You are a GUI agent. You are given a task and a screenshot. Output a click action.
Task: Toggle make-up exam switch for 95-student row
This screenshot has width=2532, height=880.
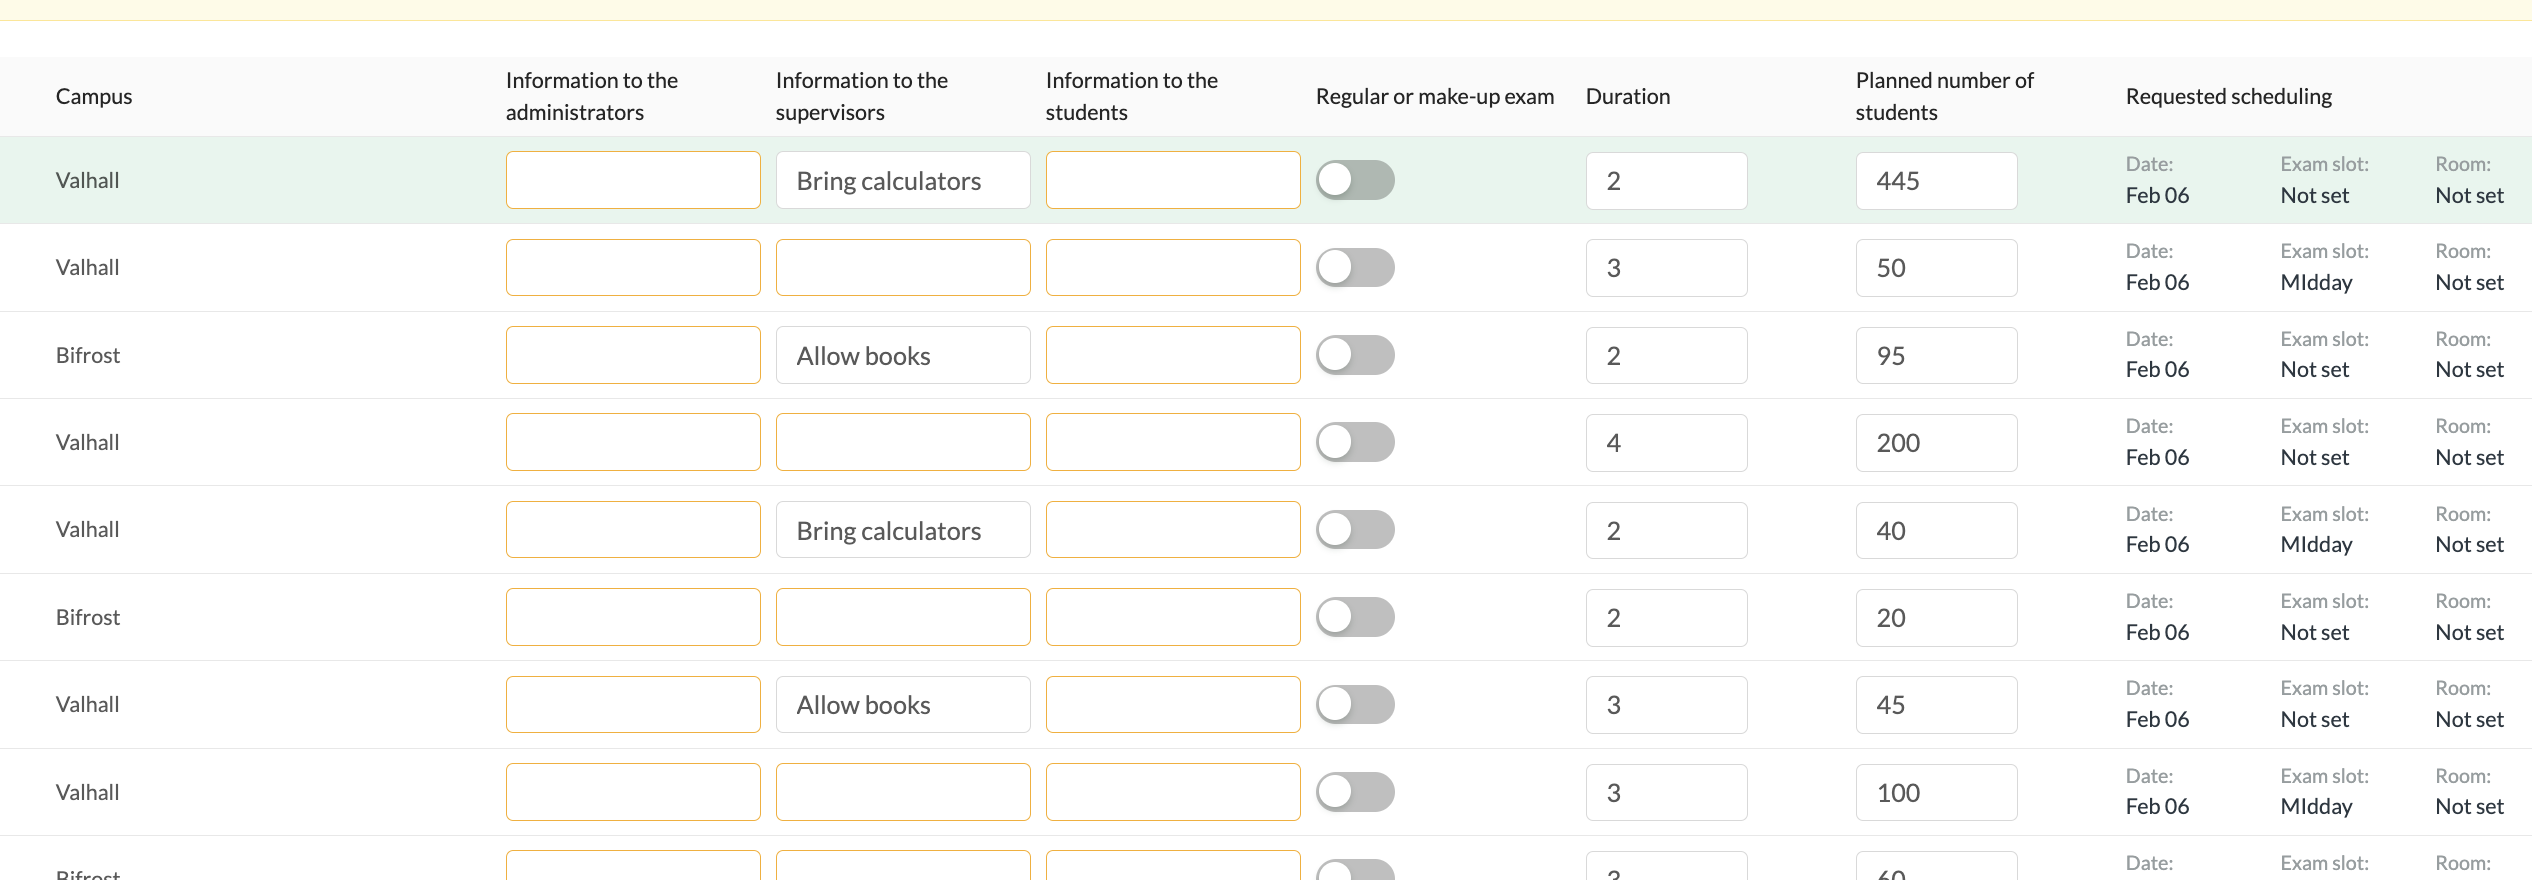click(x=1355, y=355)
